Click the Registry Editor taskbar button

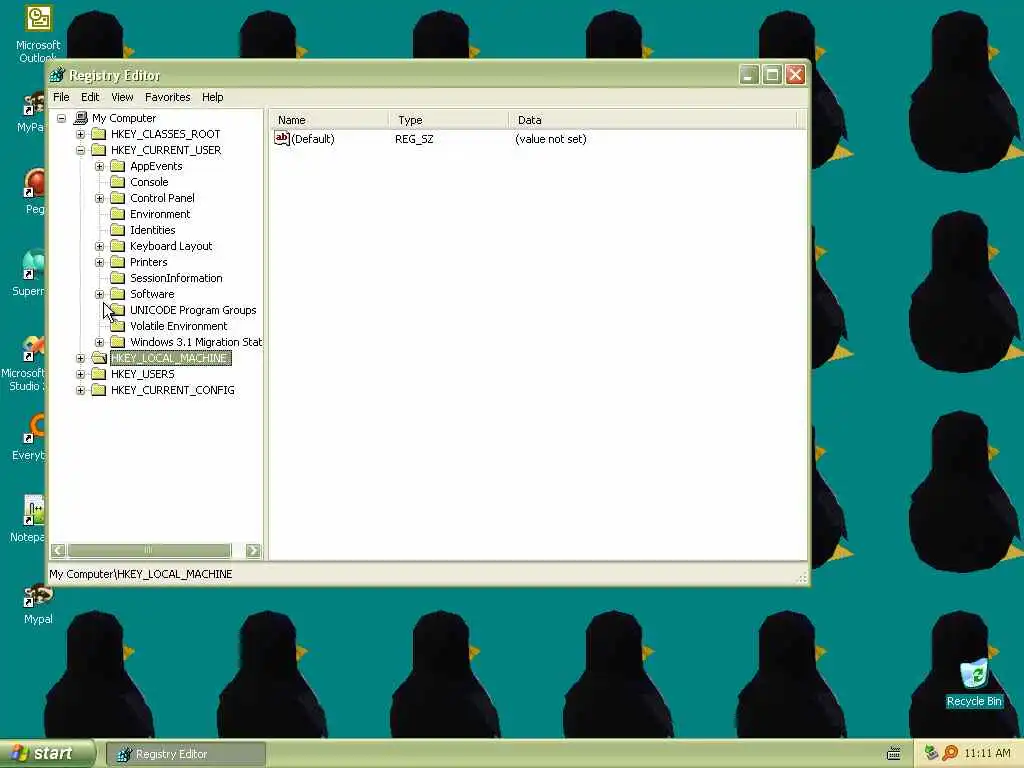pos(185,754)
